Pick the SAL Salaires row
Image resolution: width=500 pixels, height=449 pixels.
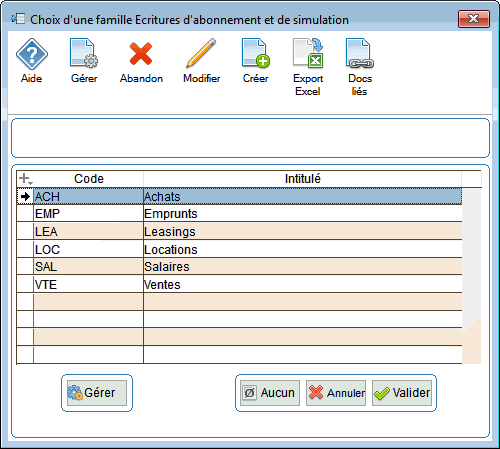[239, 267]
